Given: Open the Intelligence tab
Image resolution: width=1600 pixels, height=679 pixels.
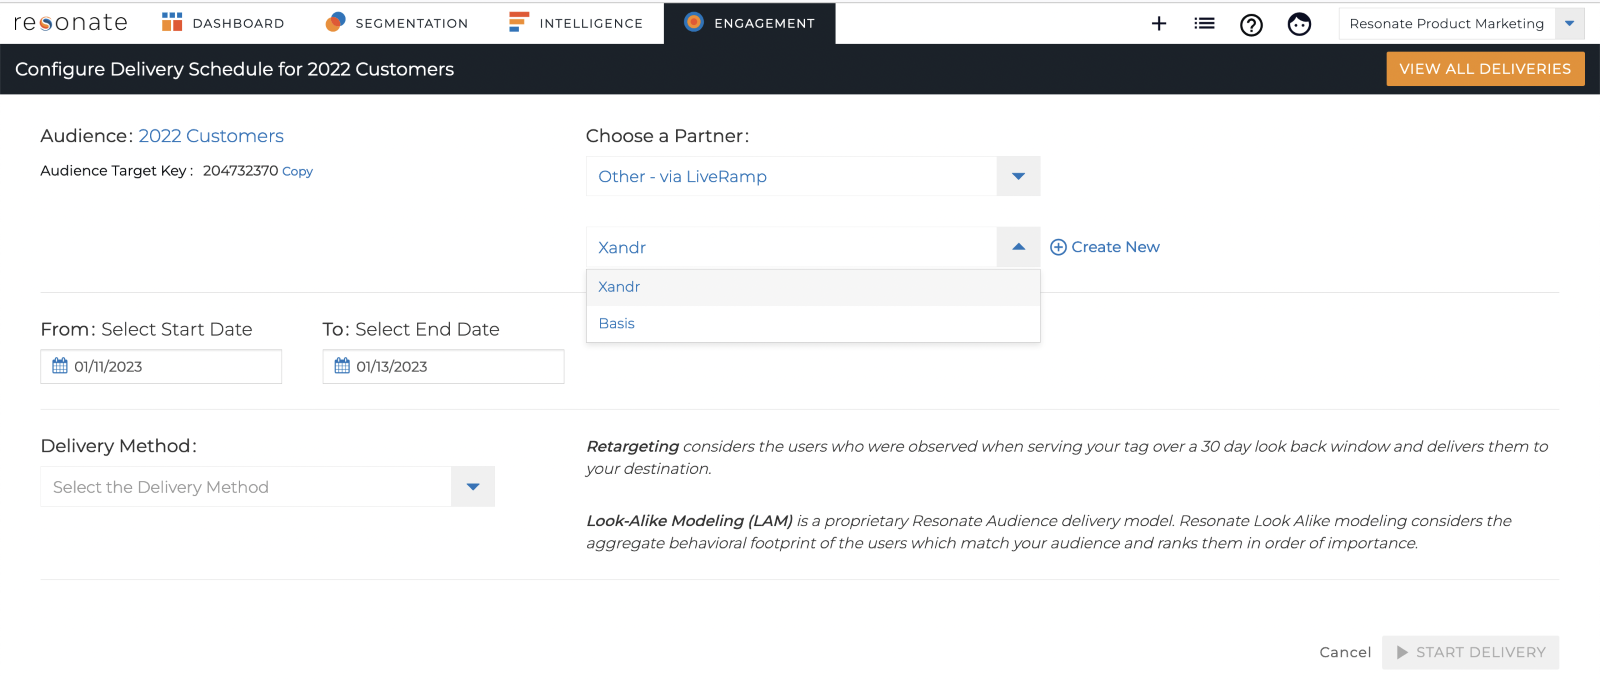Looking at the screenshot, I should coord(576,23).
